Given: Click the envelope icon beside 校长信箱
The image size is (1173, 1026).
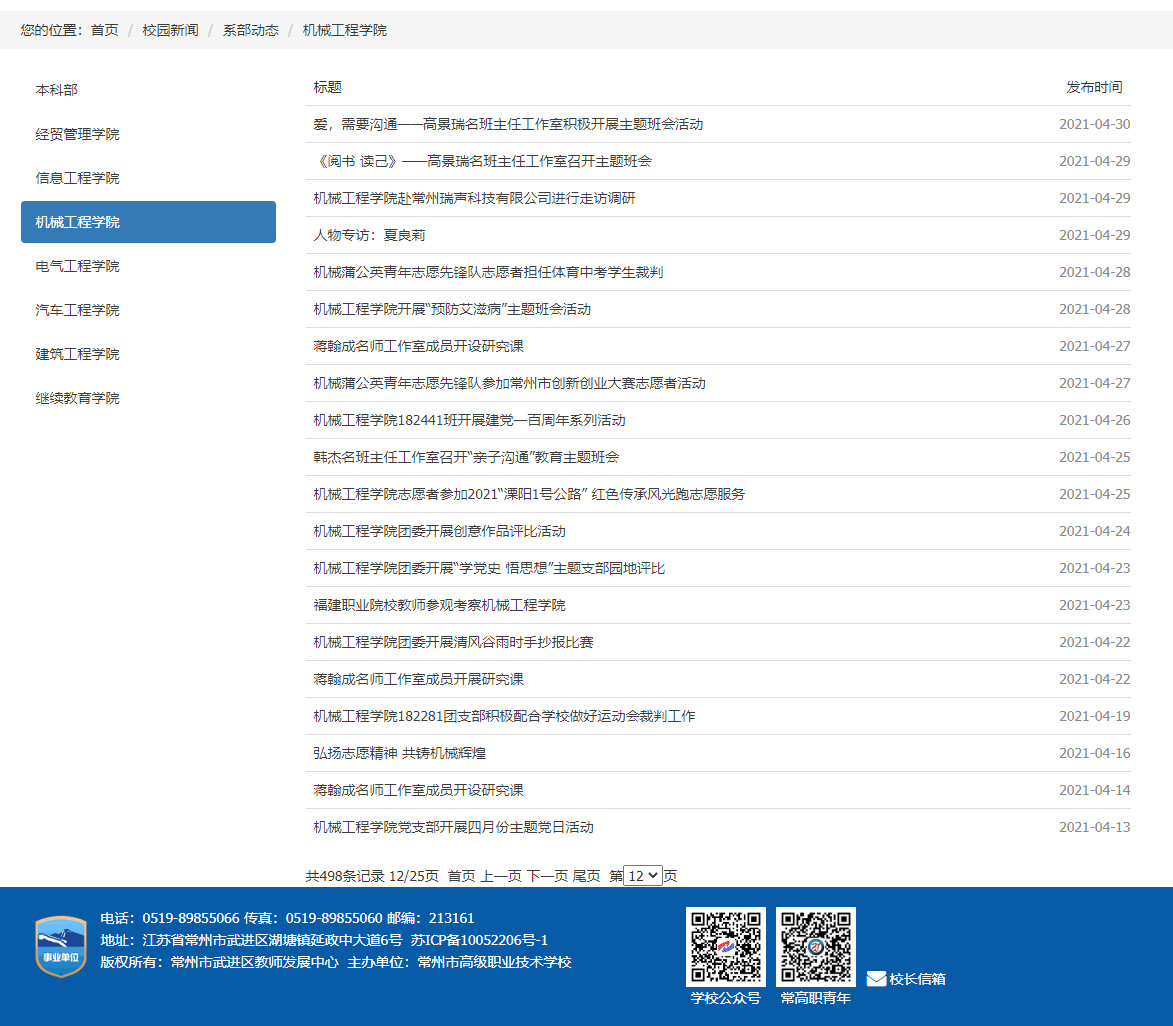Looking at the screenshot, I should 876,979.
